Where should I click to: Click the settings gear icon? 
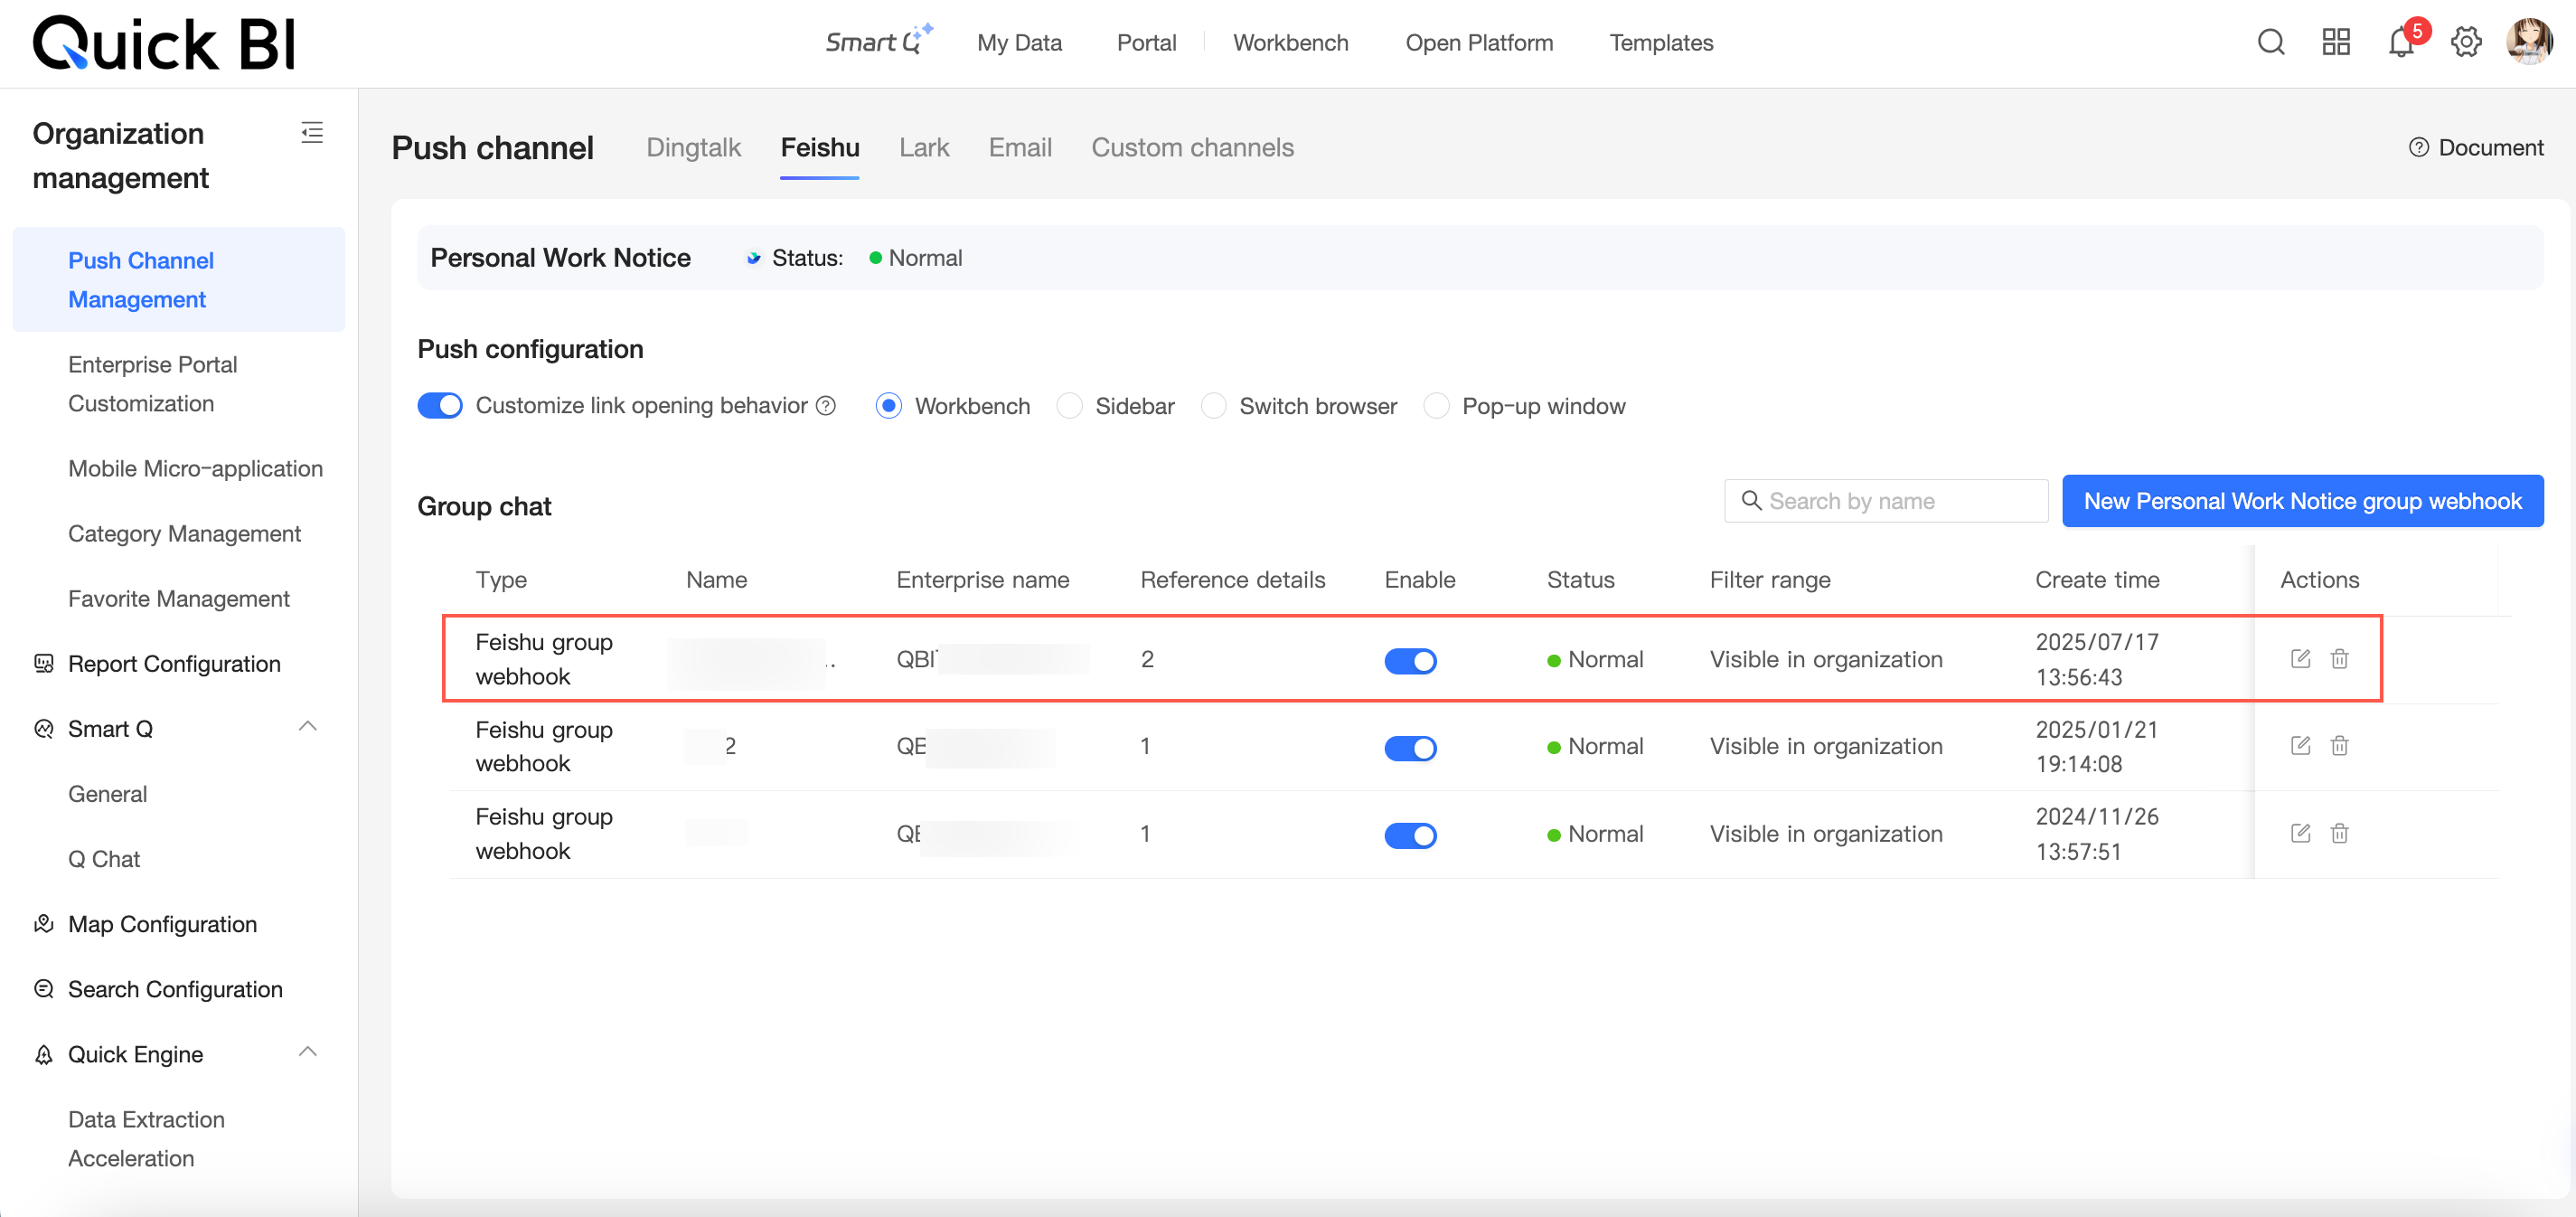[2465, 42]
